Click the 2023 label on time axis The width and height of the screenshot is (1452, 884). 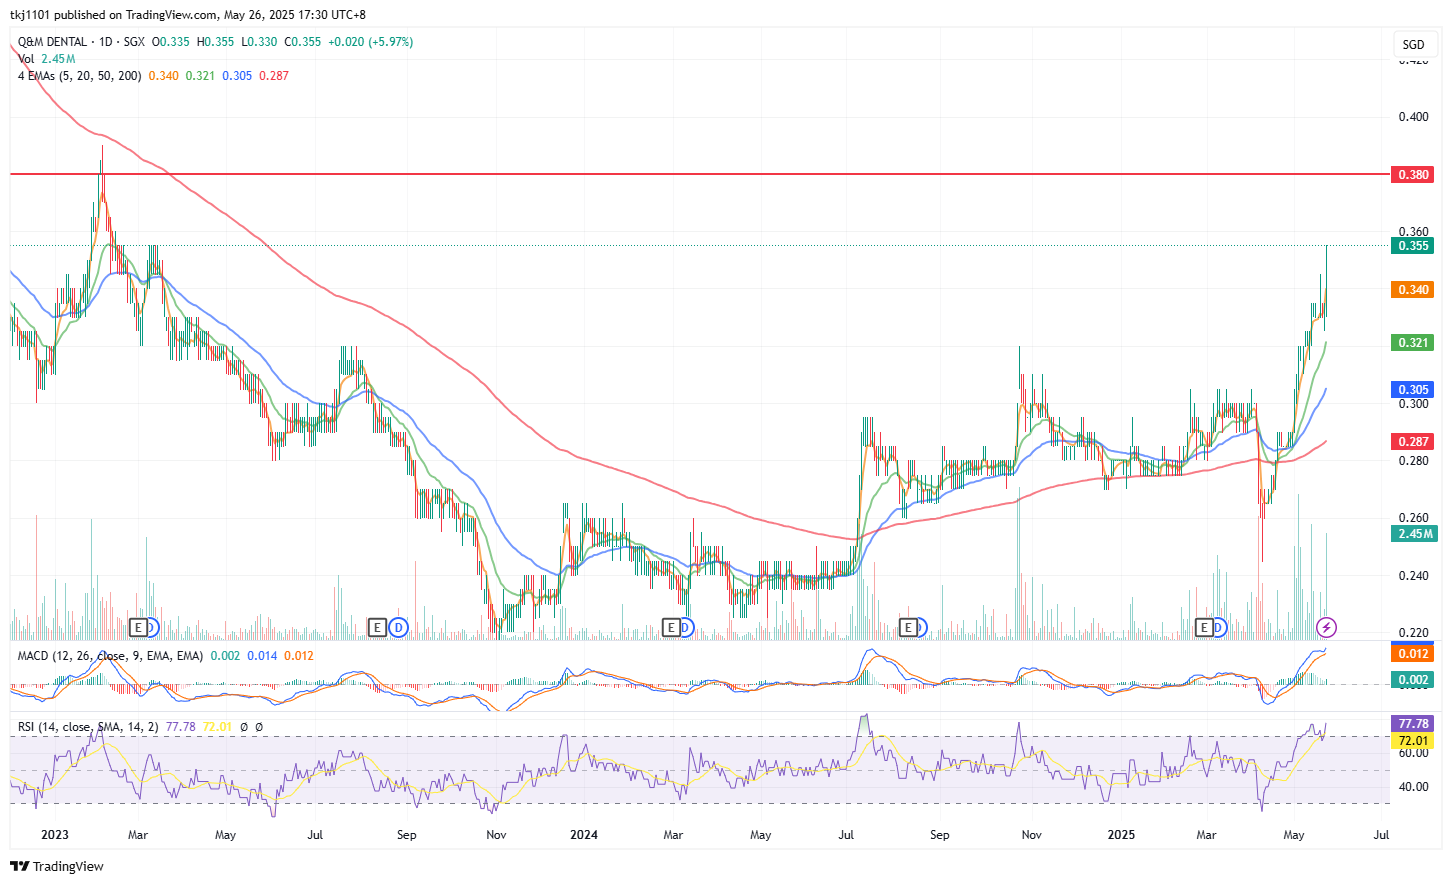55,834
